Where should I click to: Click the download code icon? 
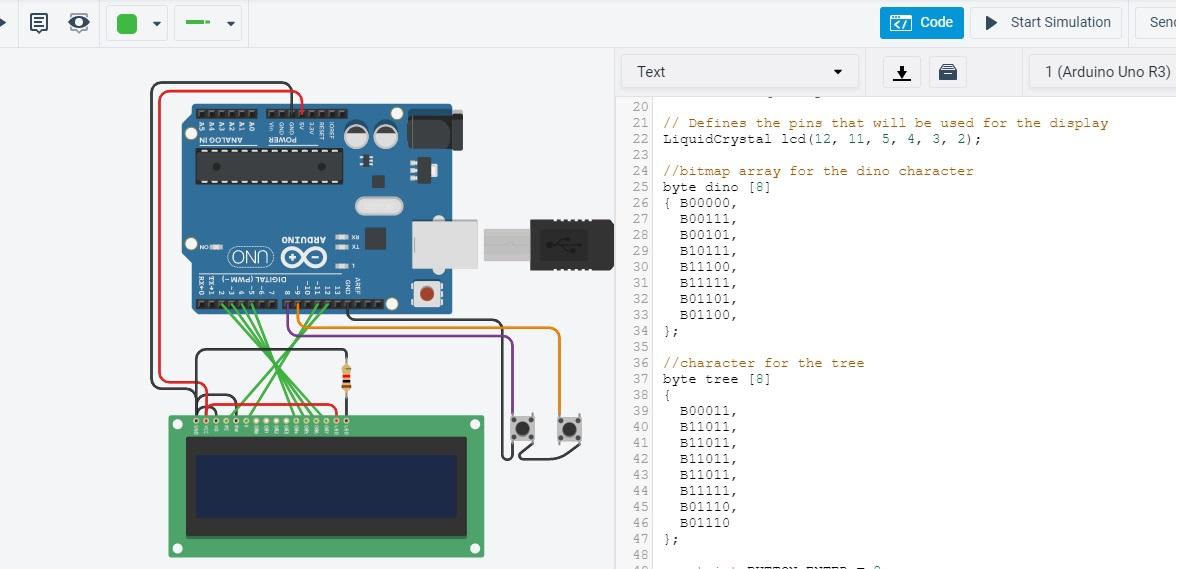click(x=902, y=72)
